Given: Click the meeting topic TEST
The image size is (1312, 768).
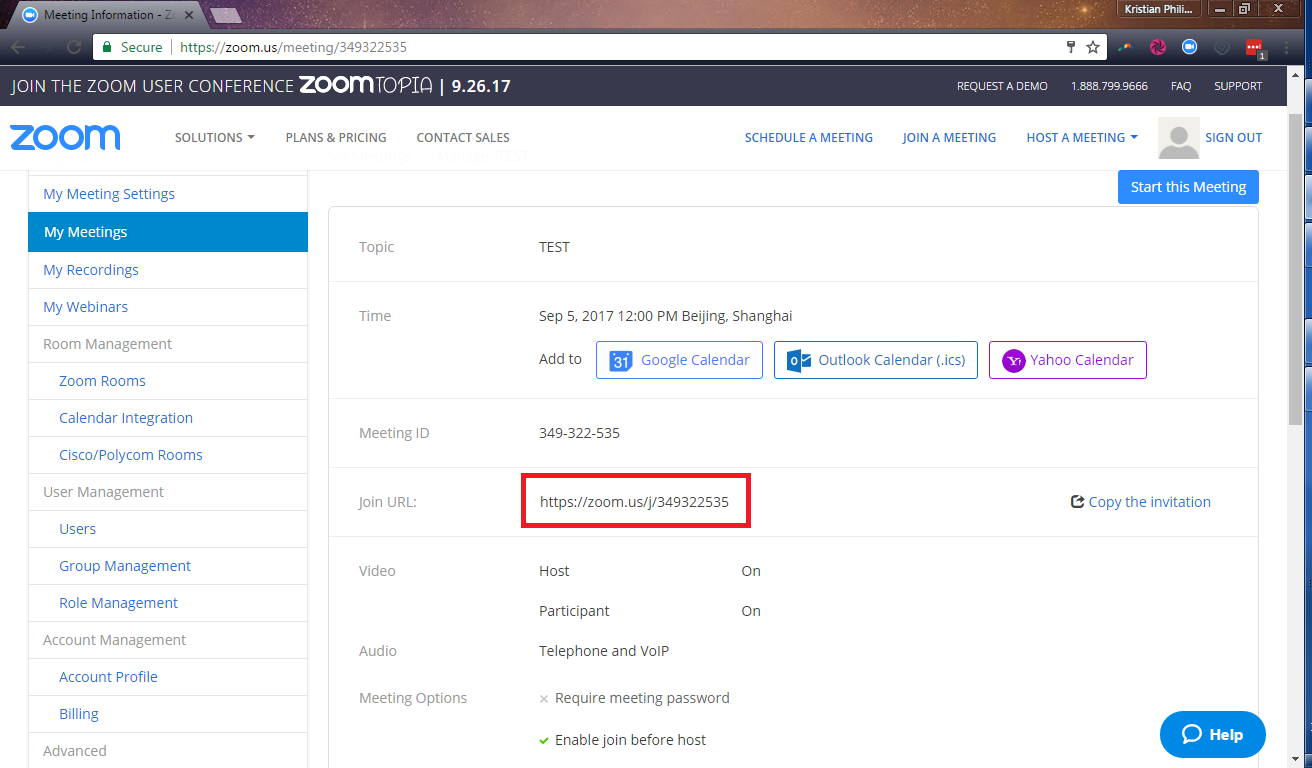Looking at the screenshot, I should click(x=554, y=247).
